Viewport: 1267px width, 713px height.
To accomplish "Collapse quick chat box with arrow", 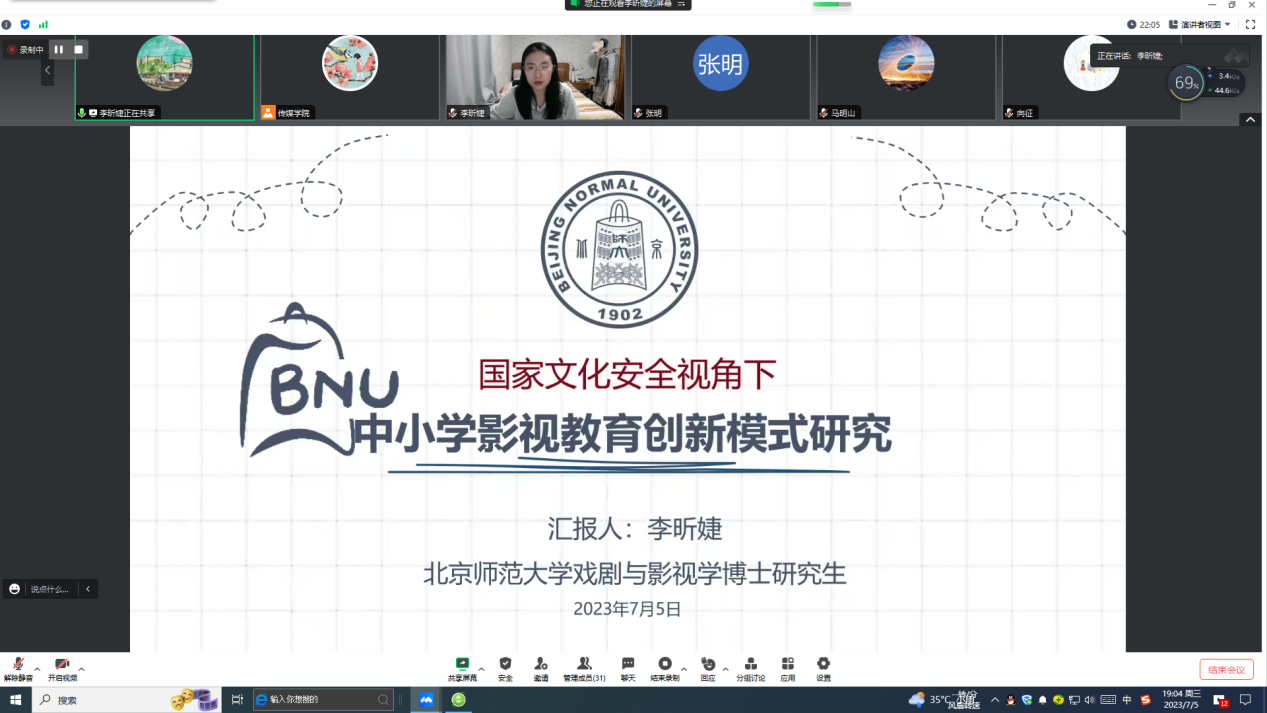I will point(88,589).
